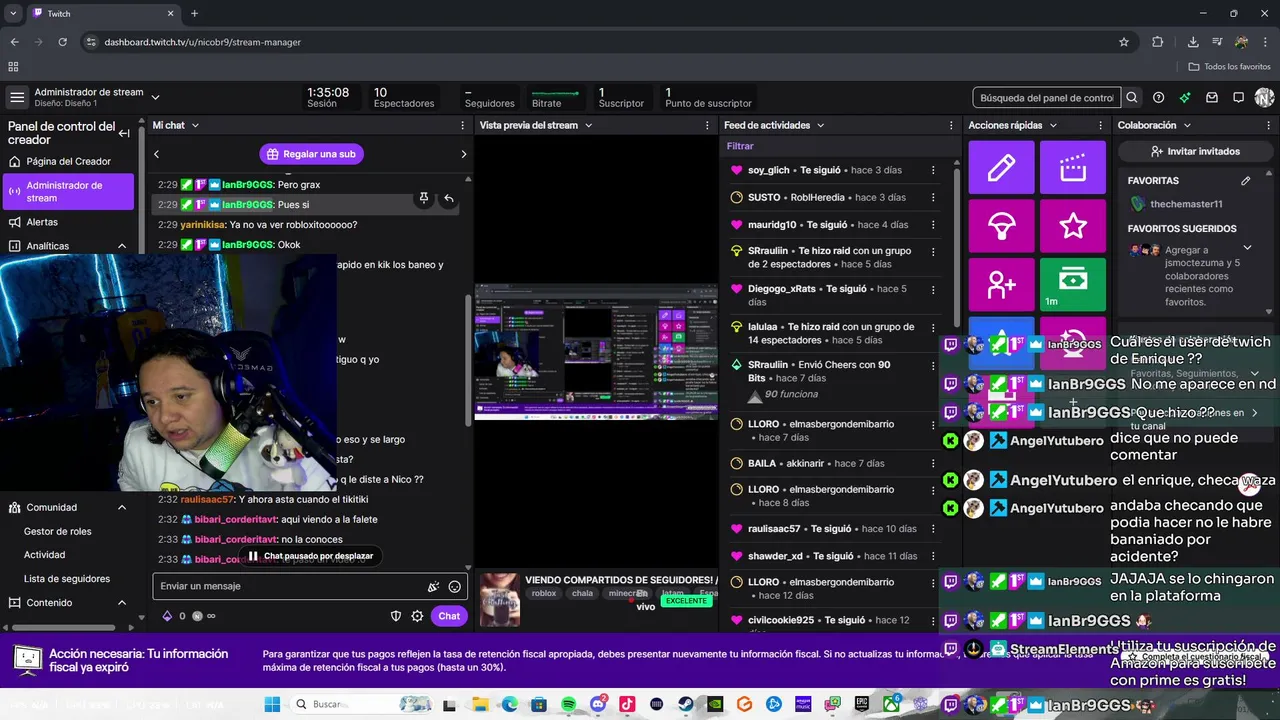Click the green 1m ad quick action

[x=1073, y=285]
